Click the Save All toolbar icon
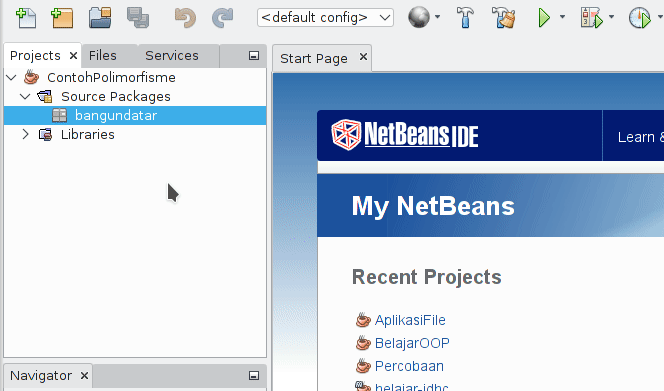 [138, 18]
